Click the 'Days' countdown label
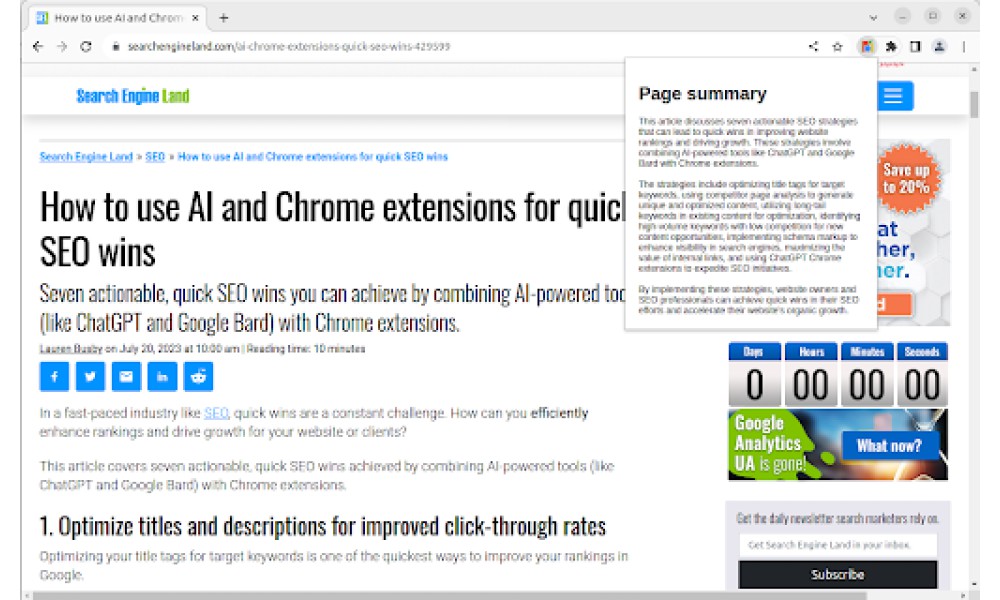 [x=754, y=352]
